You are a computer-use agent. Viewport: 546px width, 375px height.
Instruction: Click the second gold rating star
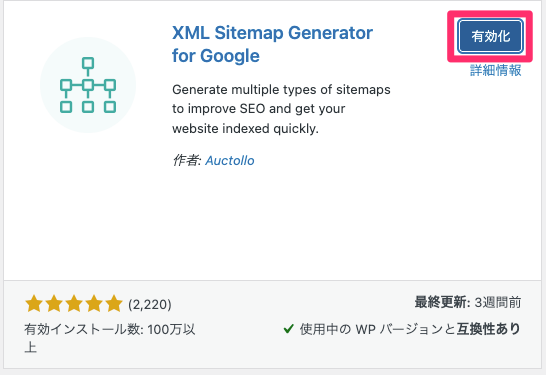point(54,304)
